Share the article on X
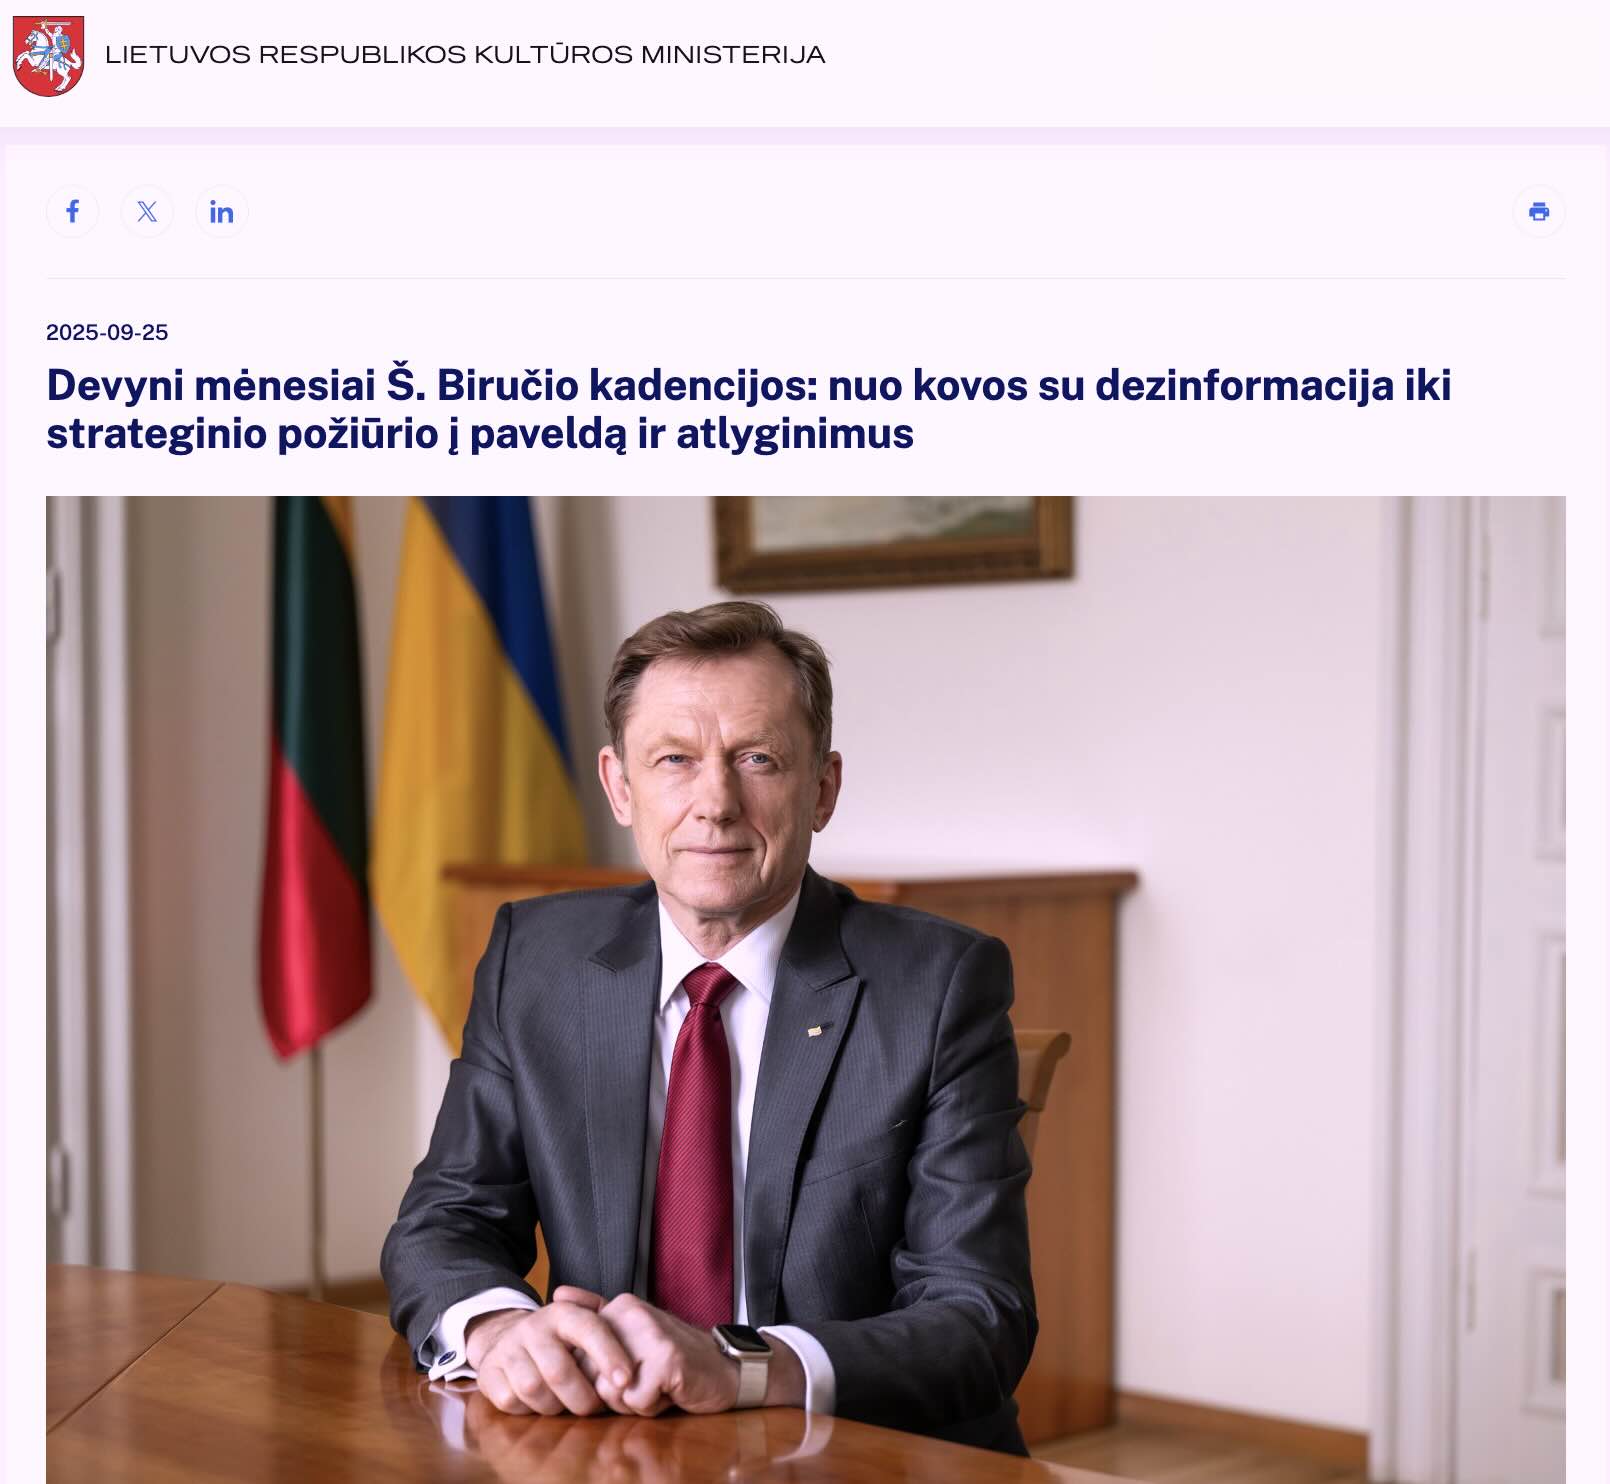This screenshot has width=1610, height=1484. click(147, 211)
